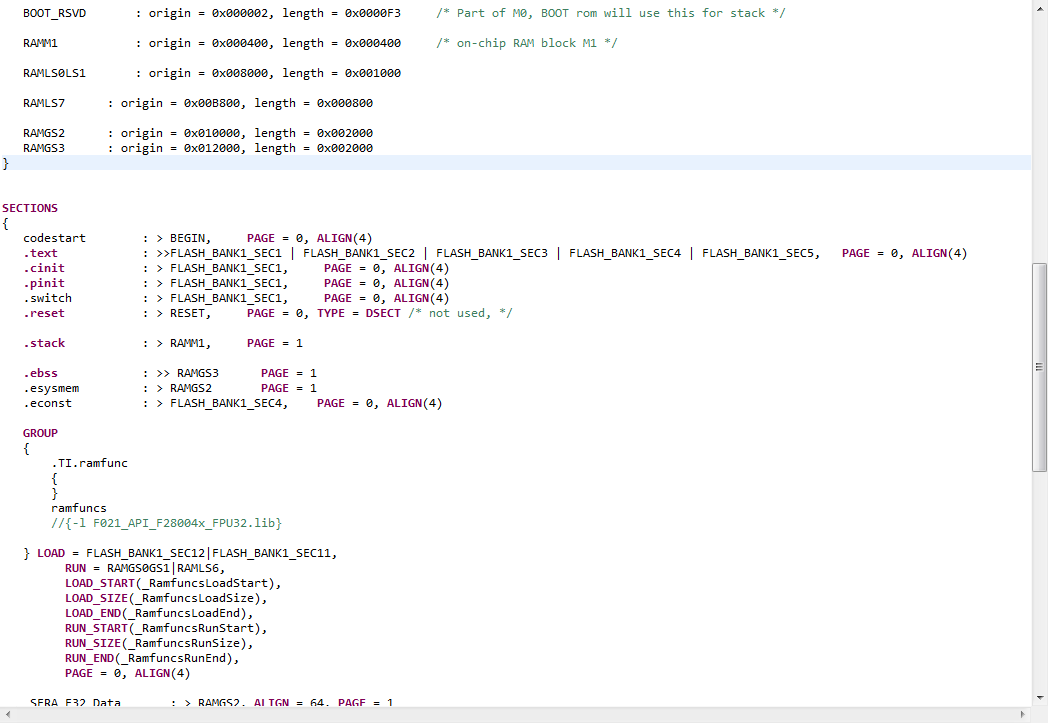Click the vertical scrollbar thumb
The height and width of the screenshot is (723, 1048).
coord(1040,370)
